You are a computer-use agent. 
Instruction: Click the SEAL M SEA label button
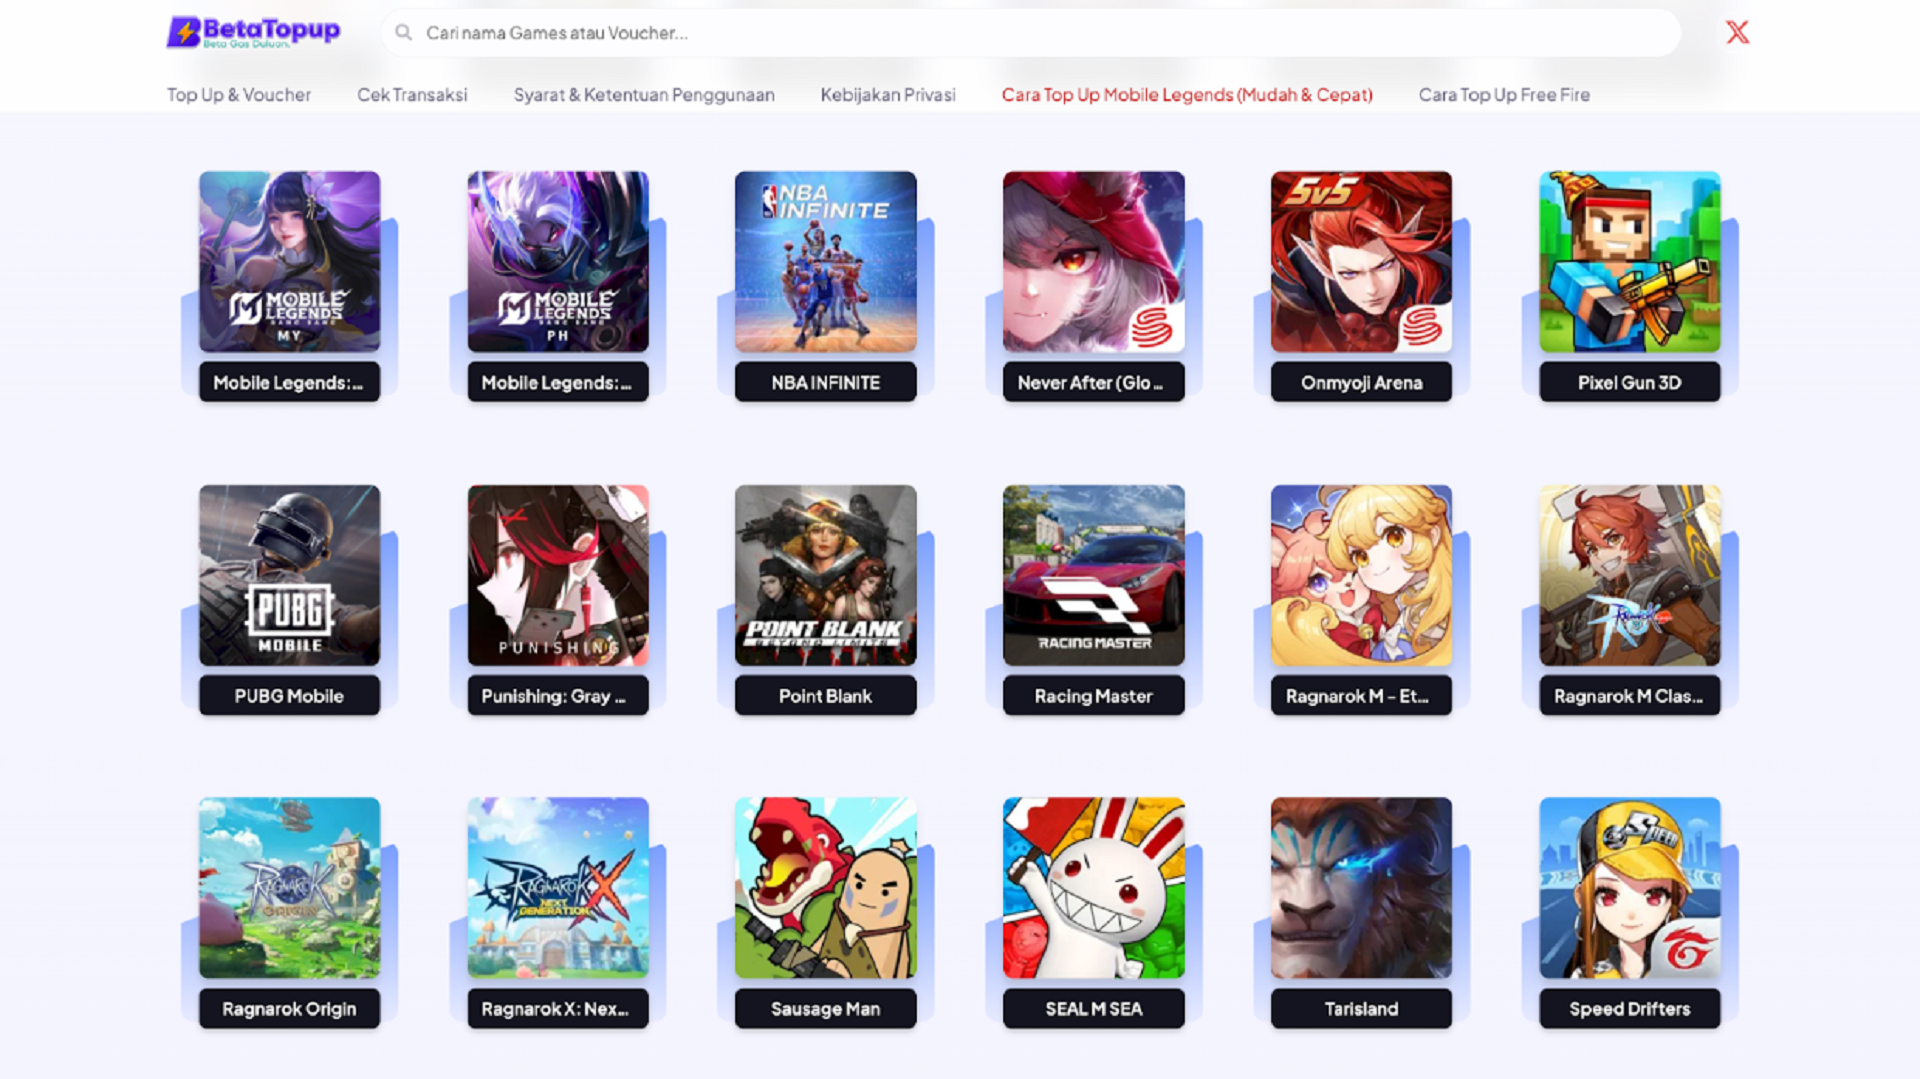click(x=1093, y=1009)
